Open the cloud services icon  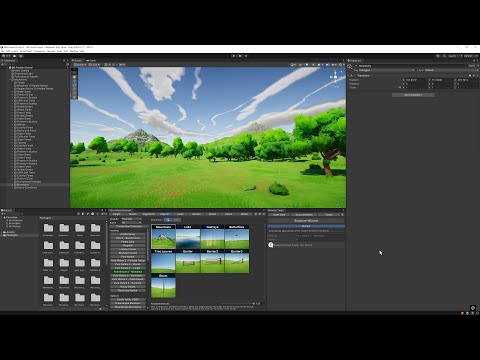point(15,56)
